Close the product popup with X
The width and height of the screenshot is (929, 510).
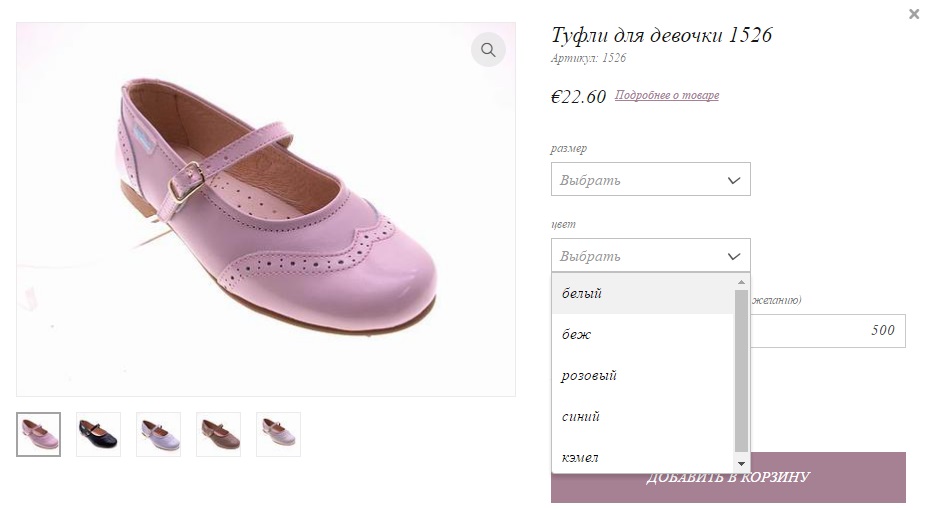(x=914, y=14)
